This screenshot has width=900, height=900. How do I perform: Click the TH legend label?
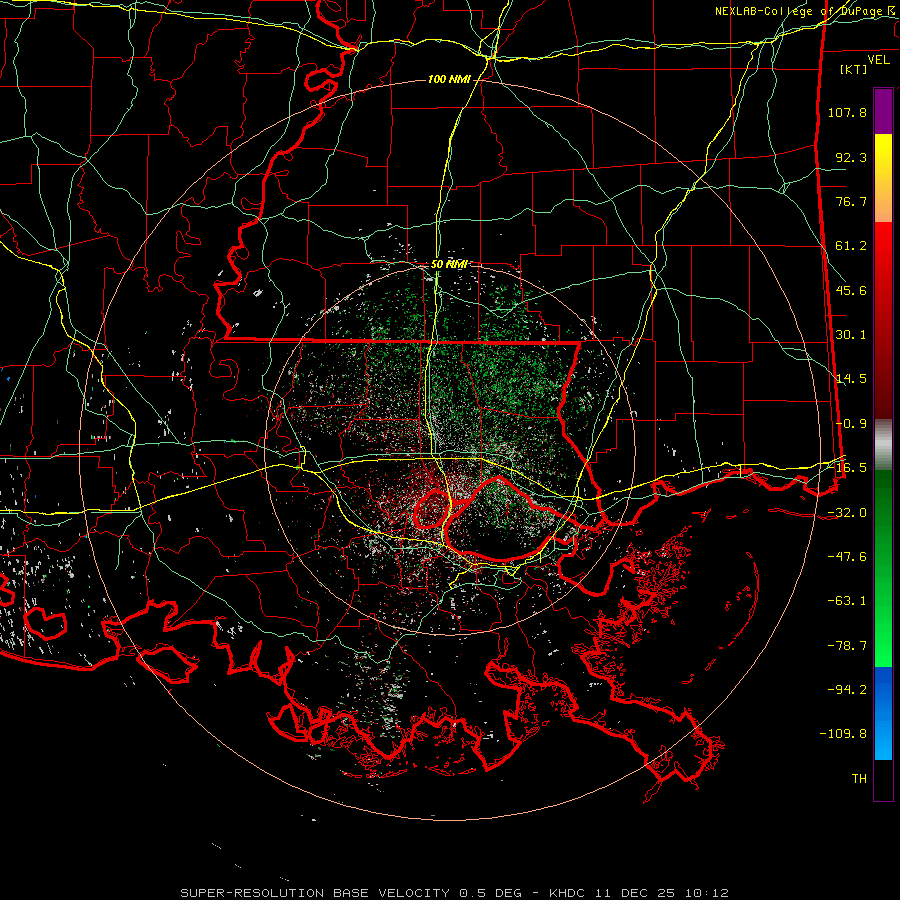(859, 779)
